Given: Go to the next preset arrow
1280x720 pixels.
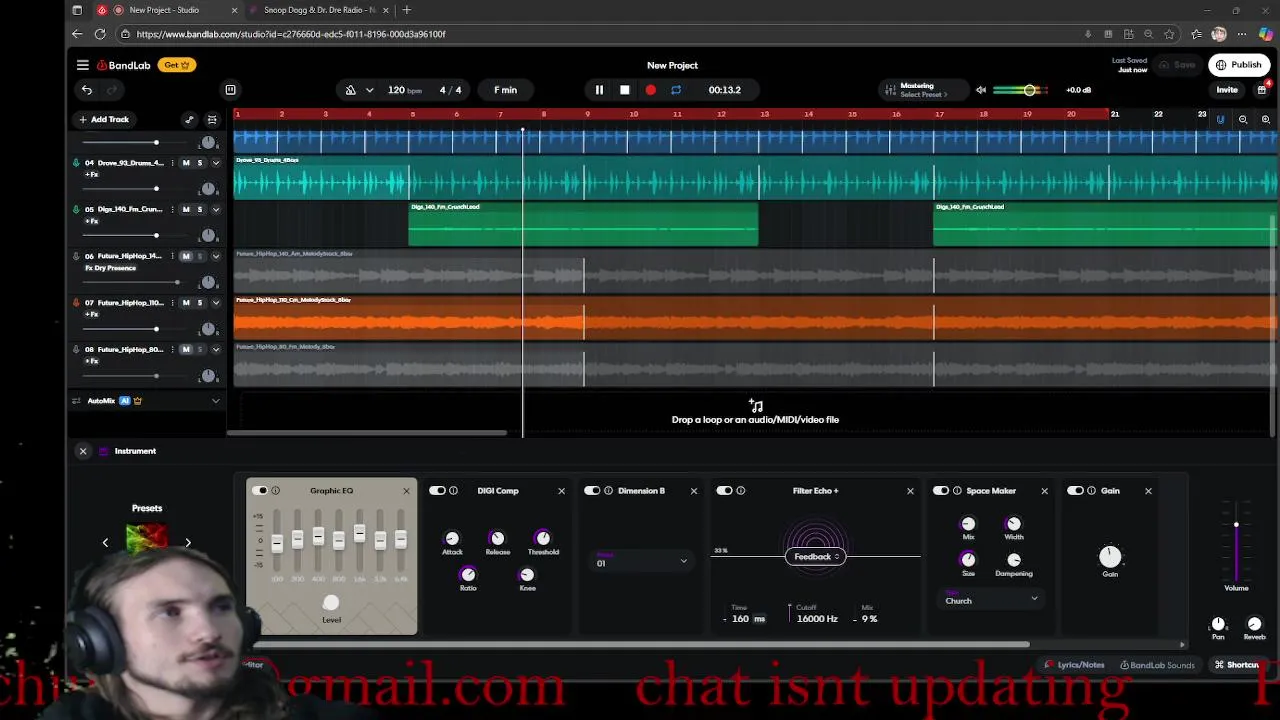Looking at the screenshot, I should pos(188,543).
